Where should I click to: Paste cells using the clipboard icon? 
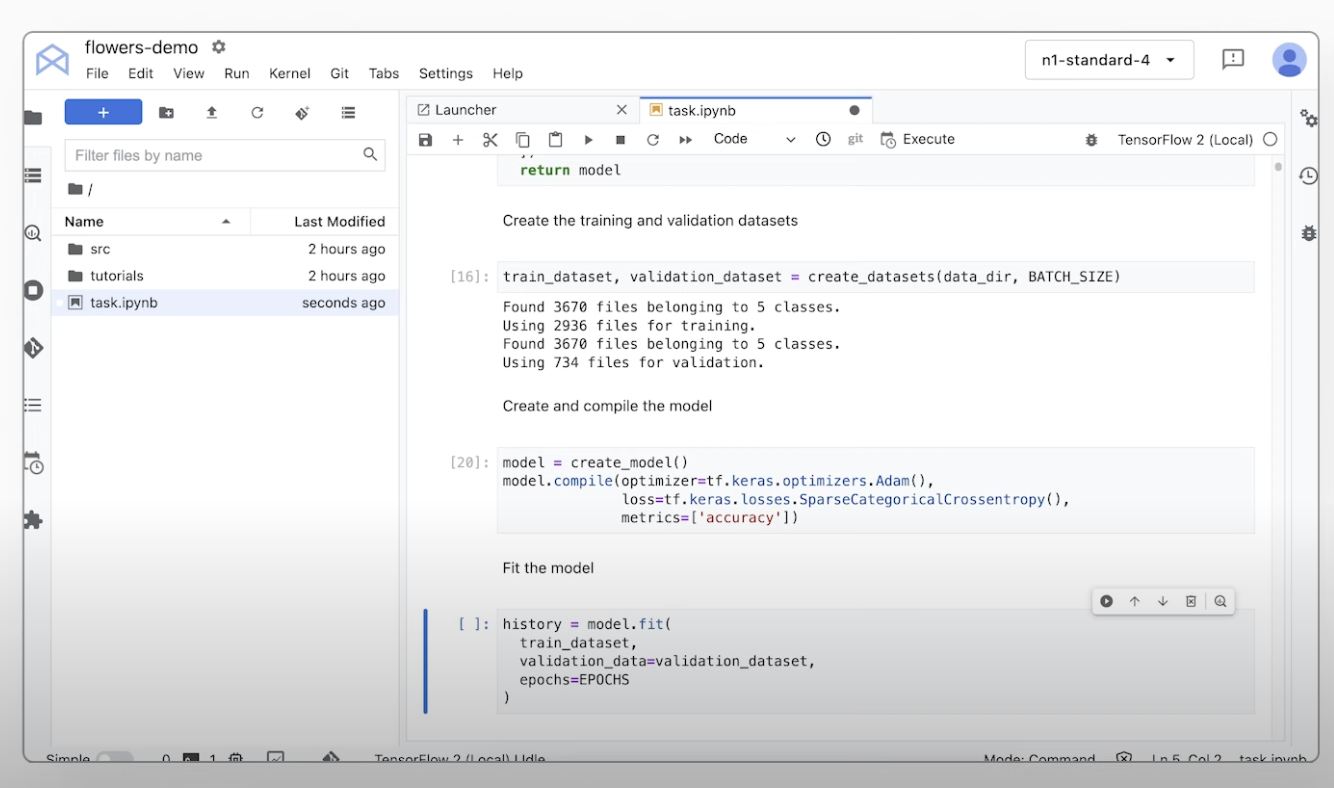(x=555, y=140)
